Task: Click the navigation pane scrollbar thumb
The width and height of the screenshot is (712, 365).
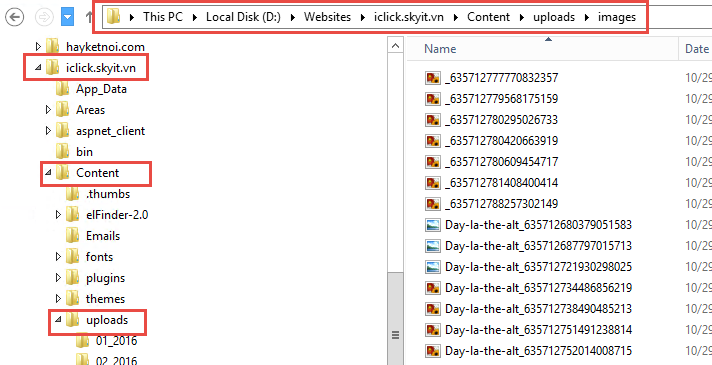Action: pyautogui.click(x=396, y=318)
